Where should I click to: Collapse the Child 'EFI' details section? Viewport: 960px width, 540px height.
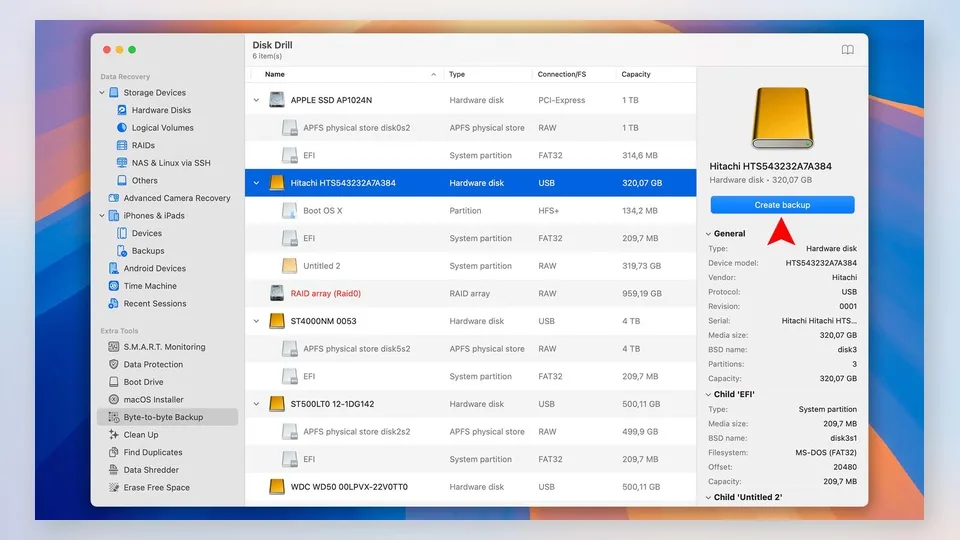tap(708, 394)
